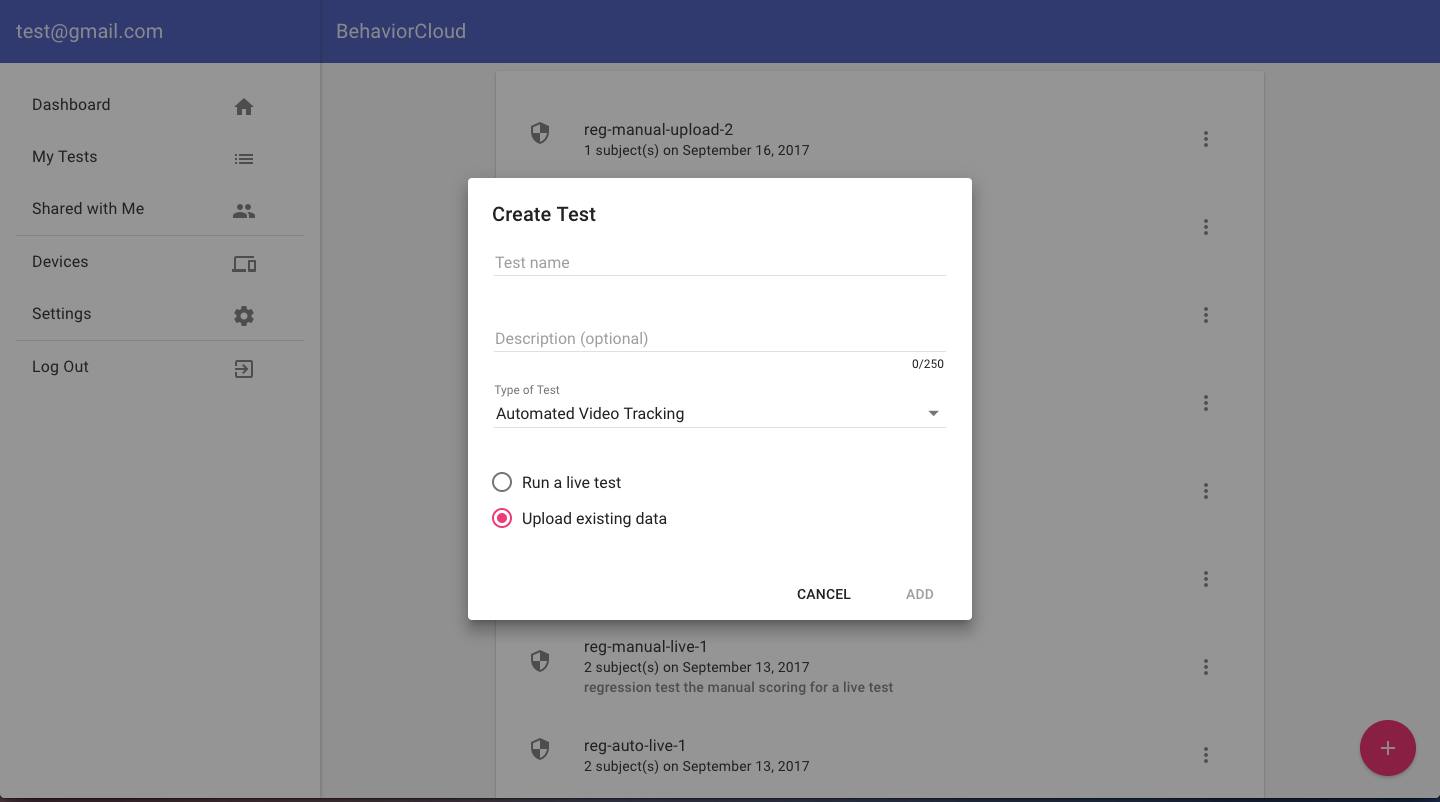Click the Dashboard home icon
The image size is (1440, 802).
coord(244,107)
